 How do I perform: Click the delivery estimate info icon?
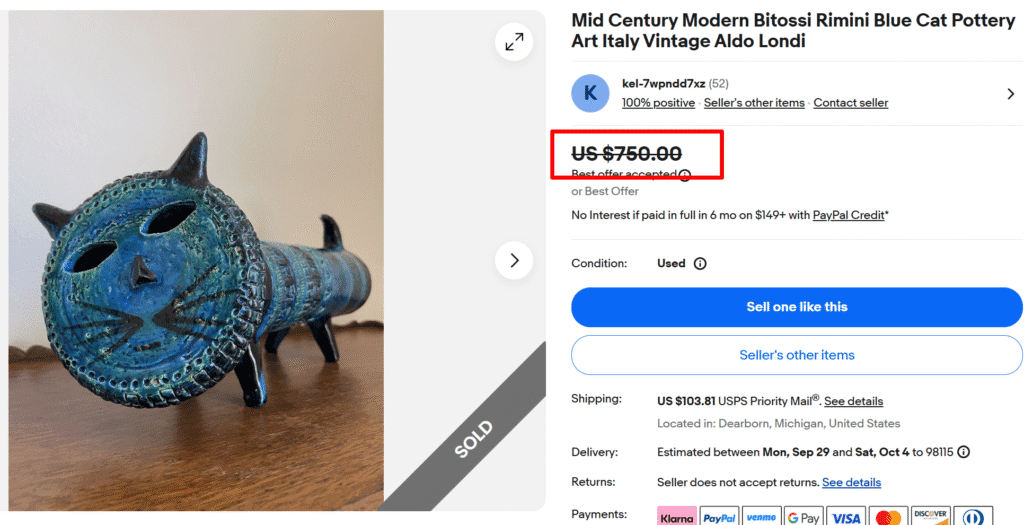coord(963,452)
